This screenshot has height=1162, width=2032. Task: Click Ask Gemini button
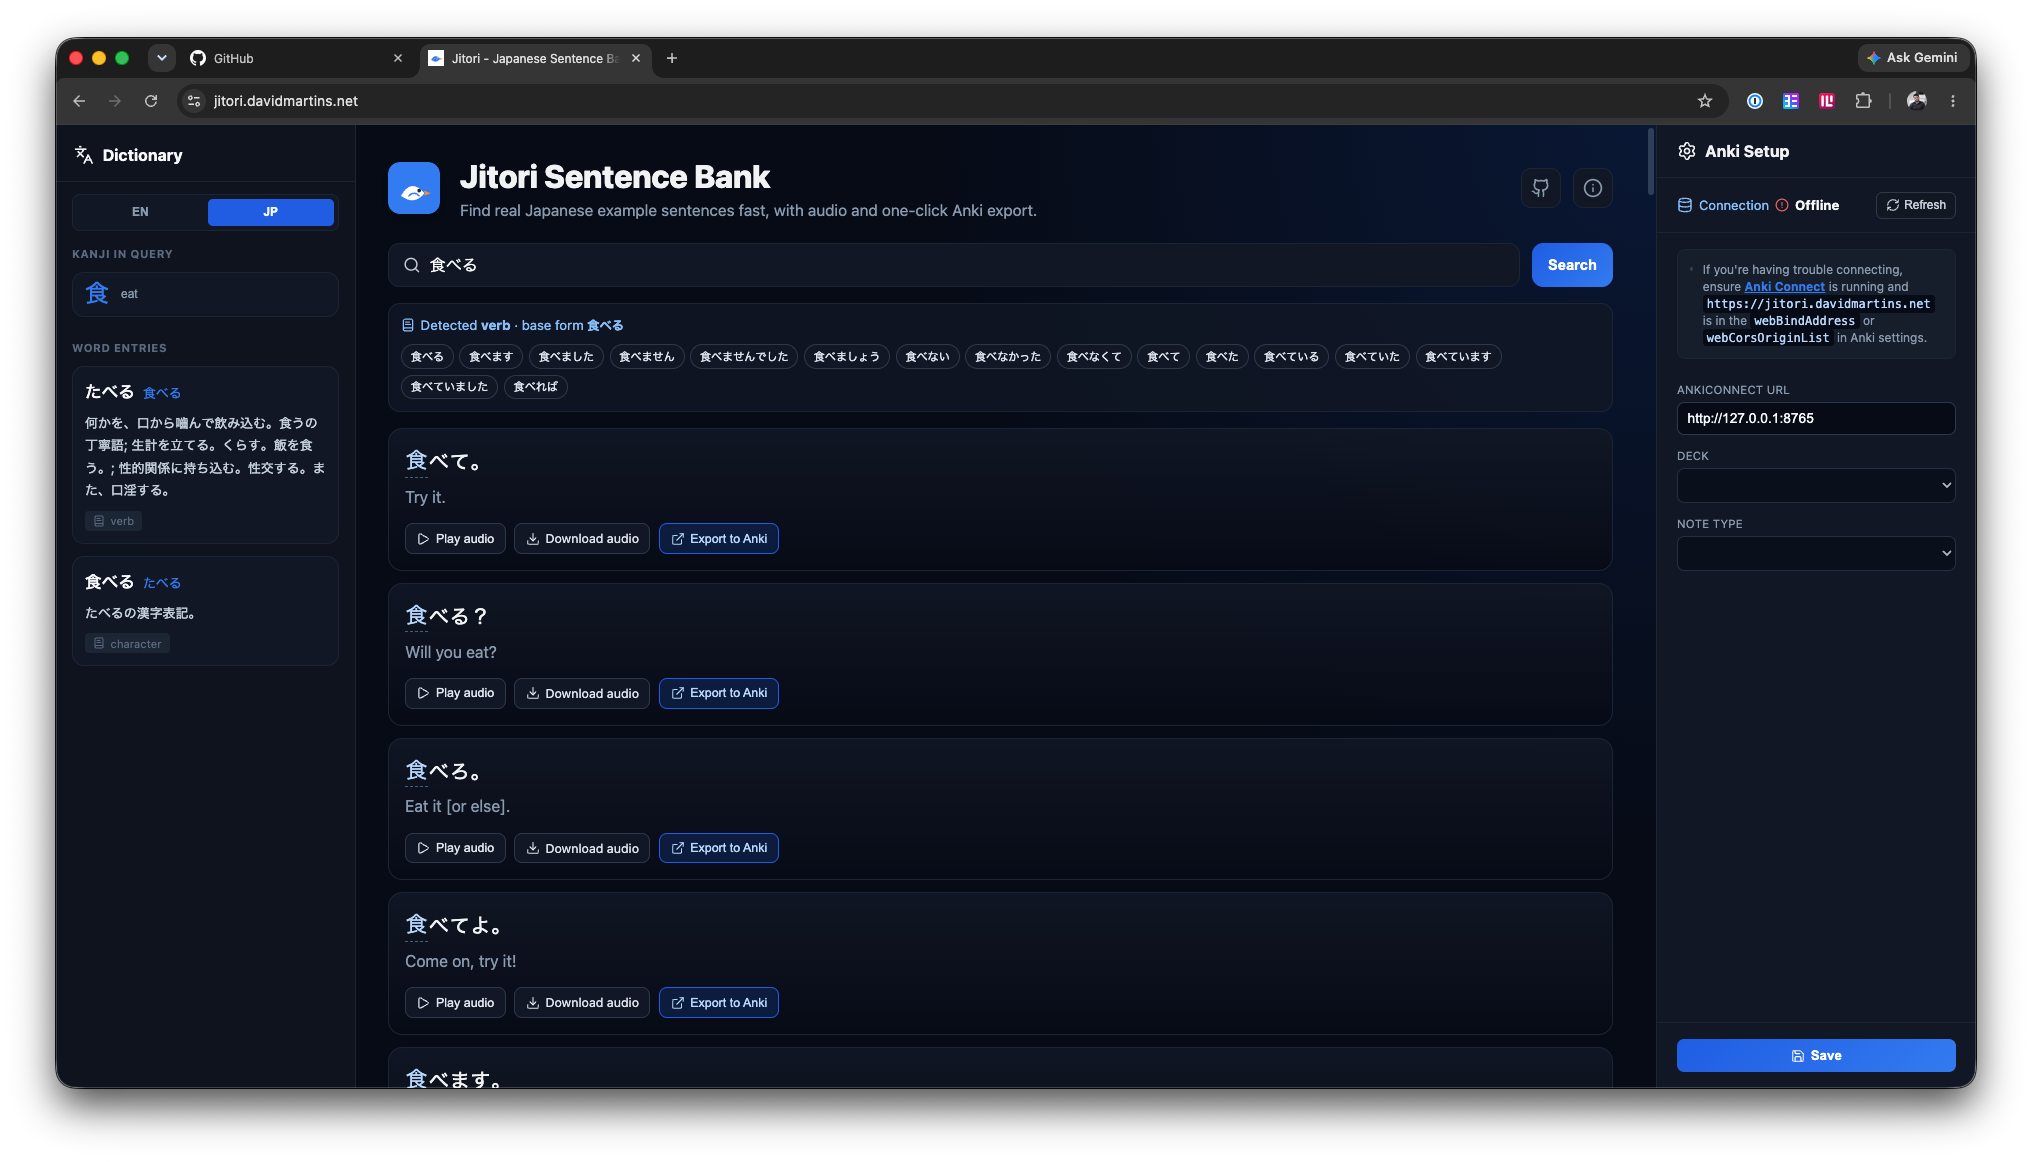coord(1912,58)
